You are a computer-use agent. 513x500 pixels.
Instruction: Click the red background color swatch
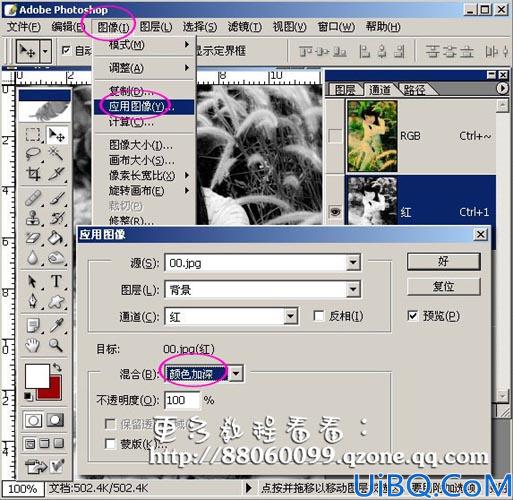tap(55, 394)
